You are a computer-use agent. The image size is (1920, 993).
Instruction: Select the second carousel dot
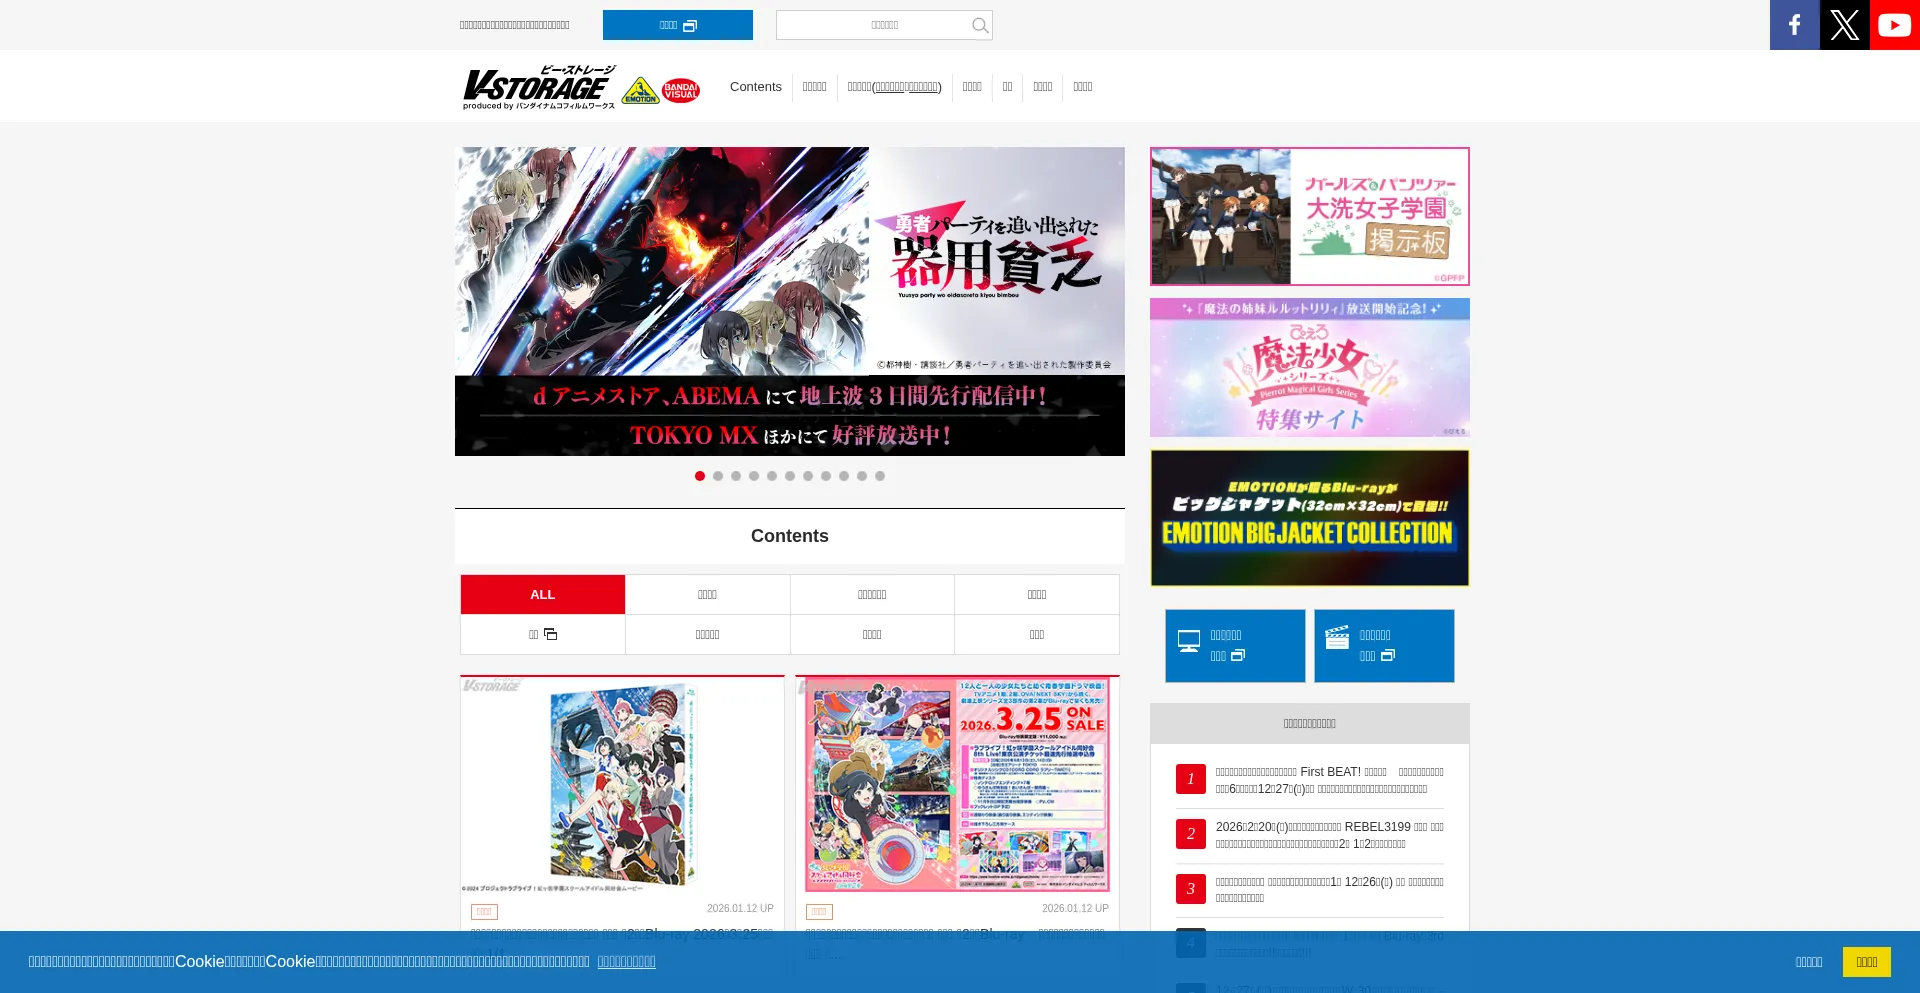pyautogui.click(x=718, y=476)
